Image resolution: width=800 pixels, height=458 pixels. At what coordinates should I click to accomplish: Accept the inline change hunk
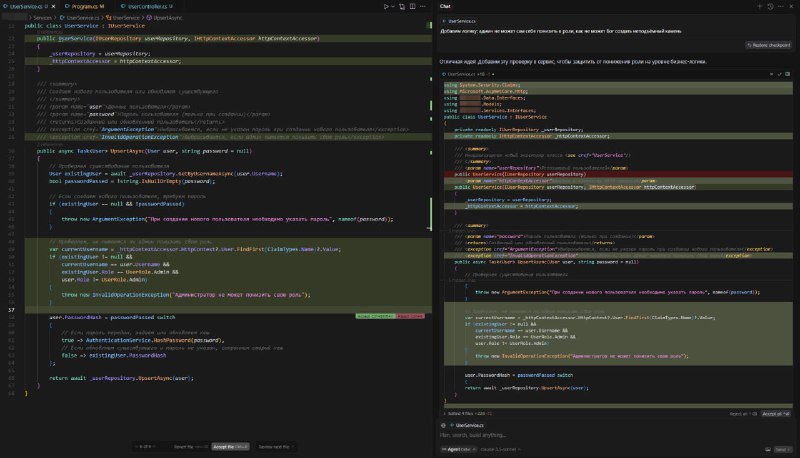(375, 316)
